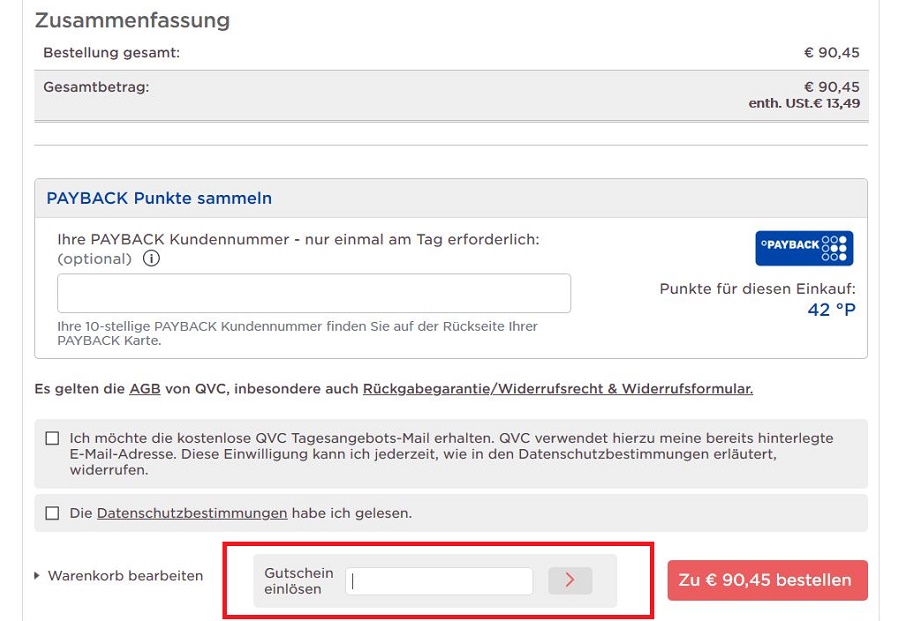Submit voucher with red arrow button
The image size is (899, 621).
(x=570, y=580)
